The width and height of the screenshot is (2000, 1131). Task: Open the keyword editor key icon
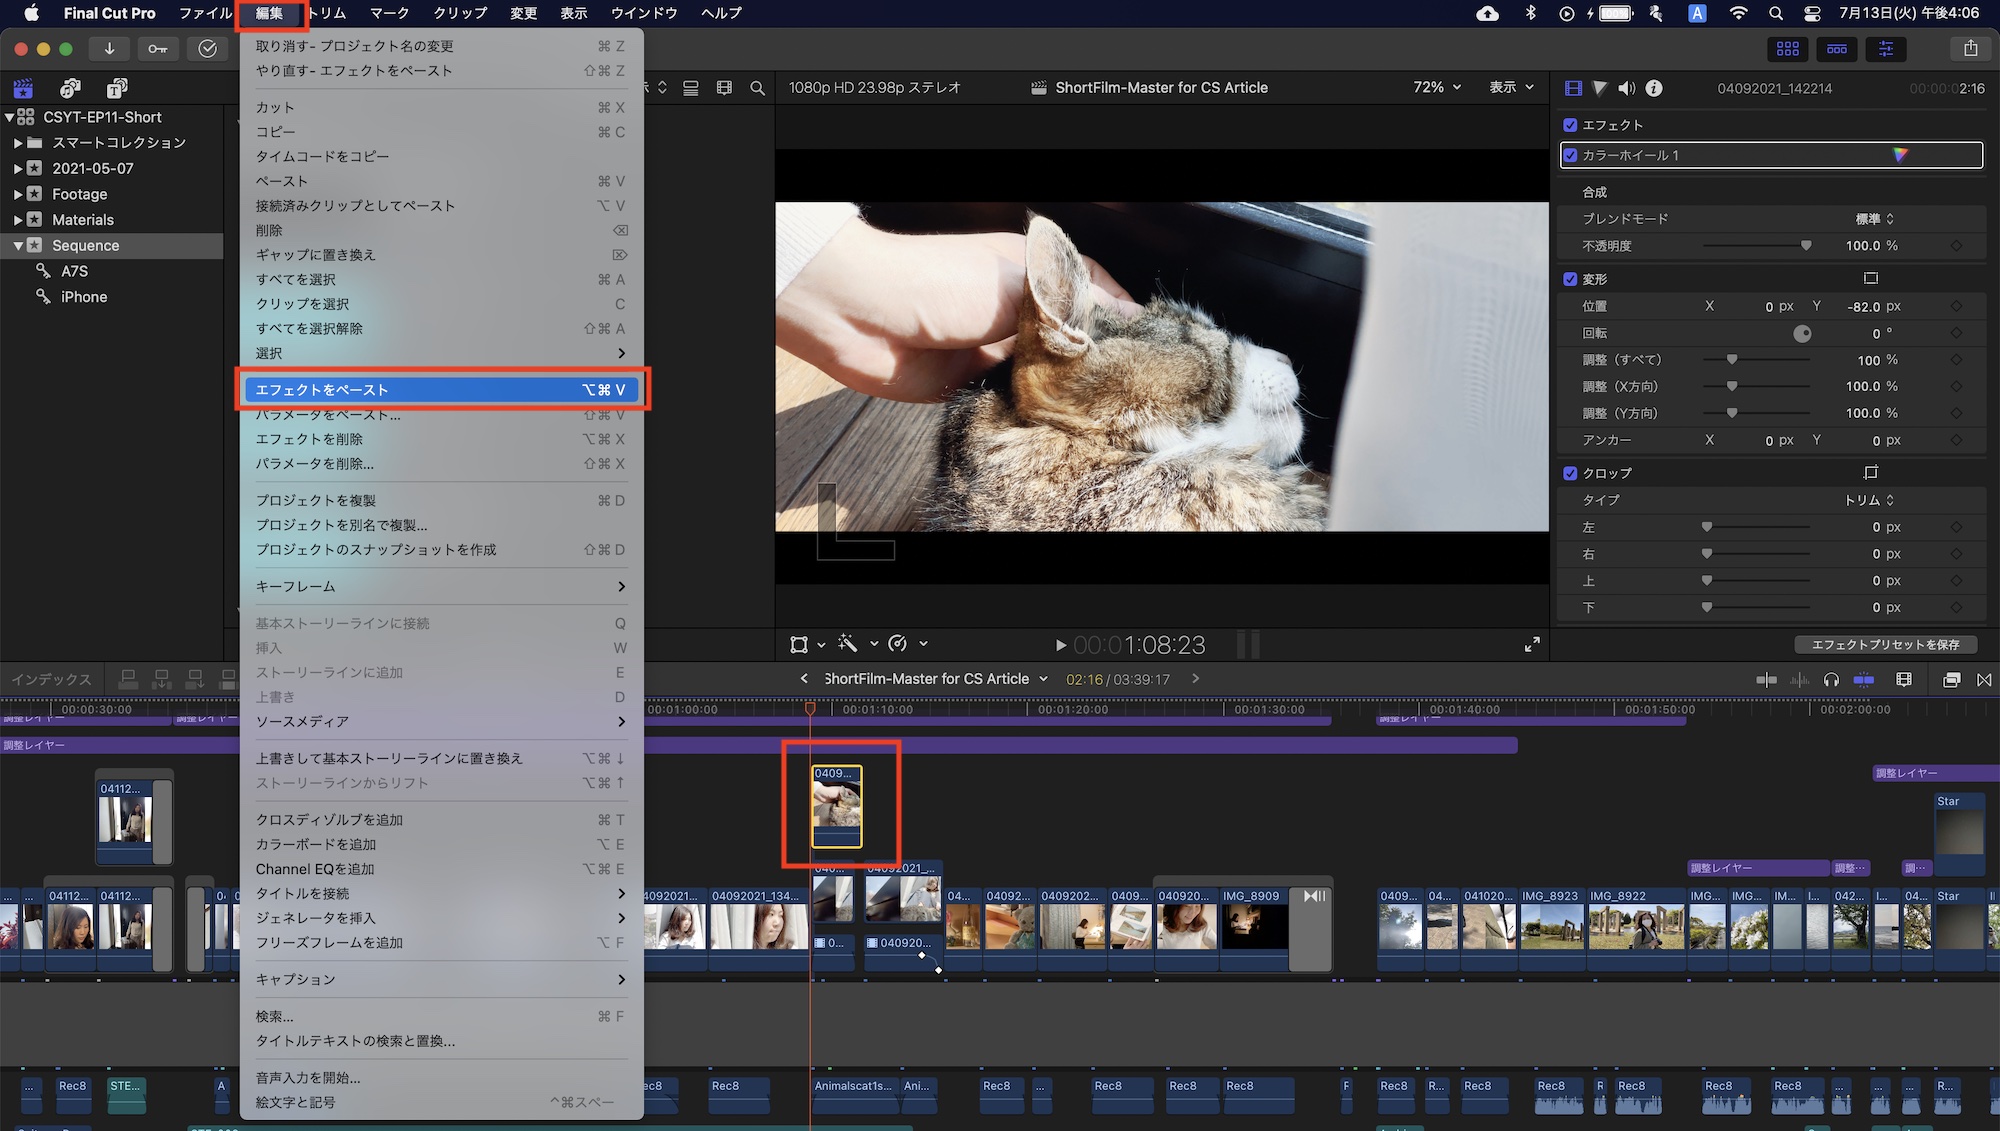pos(158,48)
